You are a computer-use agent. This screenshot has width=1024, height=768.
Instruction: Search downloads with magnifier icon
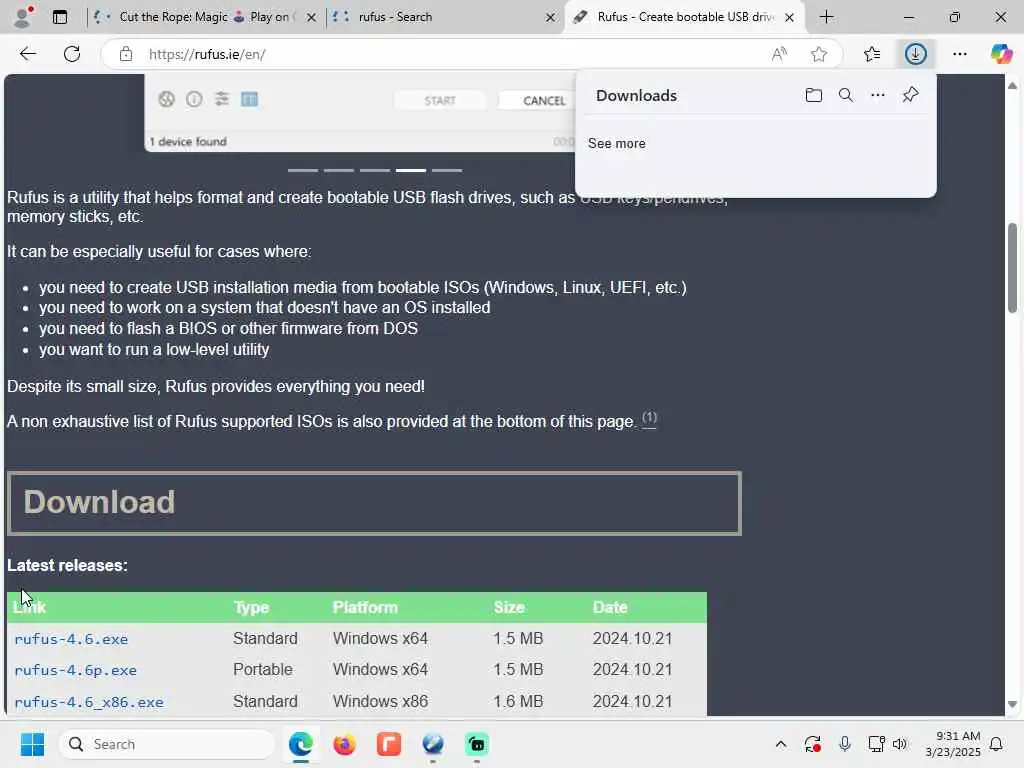click(x=846, y=95)
